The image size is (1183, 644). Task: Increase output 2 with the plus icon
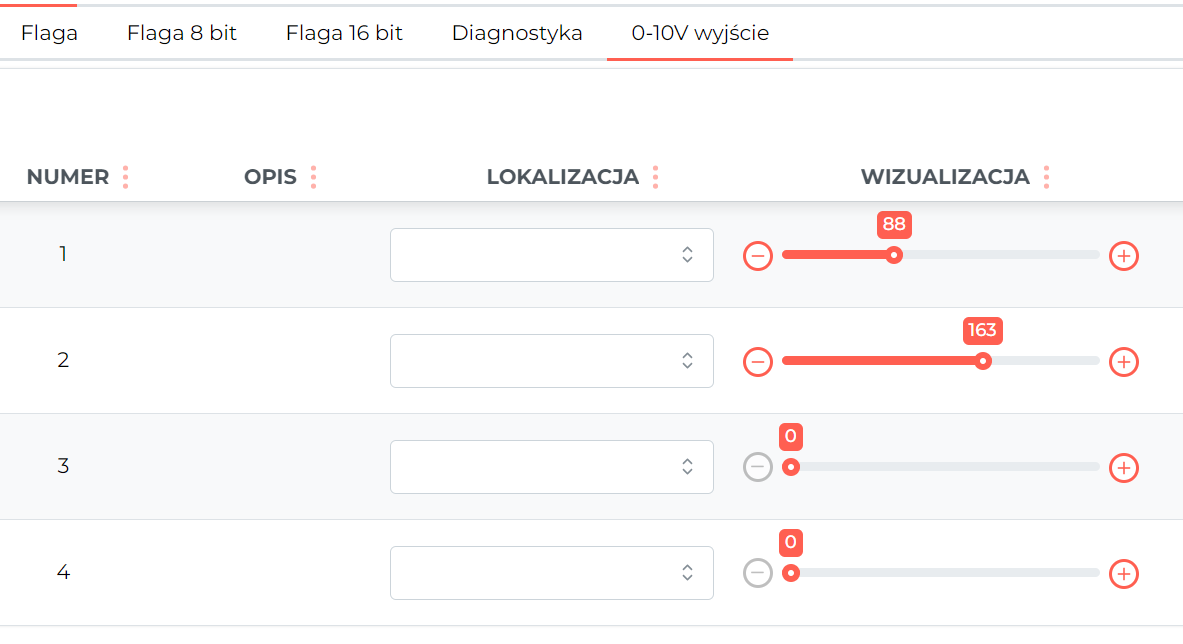tap(1123, 362)
